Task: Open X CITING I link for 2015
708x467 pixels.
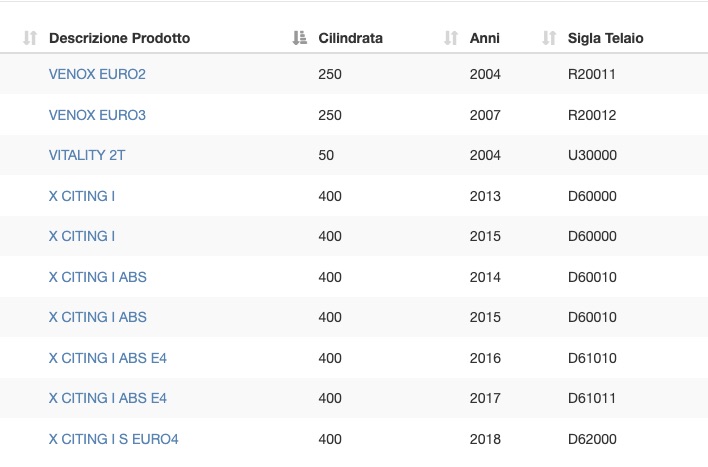Action: [82, 236]
